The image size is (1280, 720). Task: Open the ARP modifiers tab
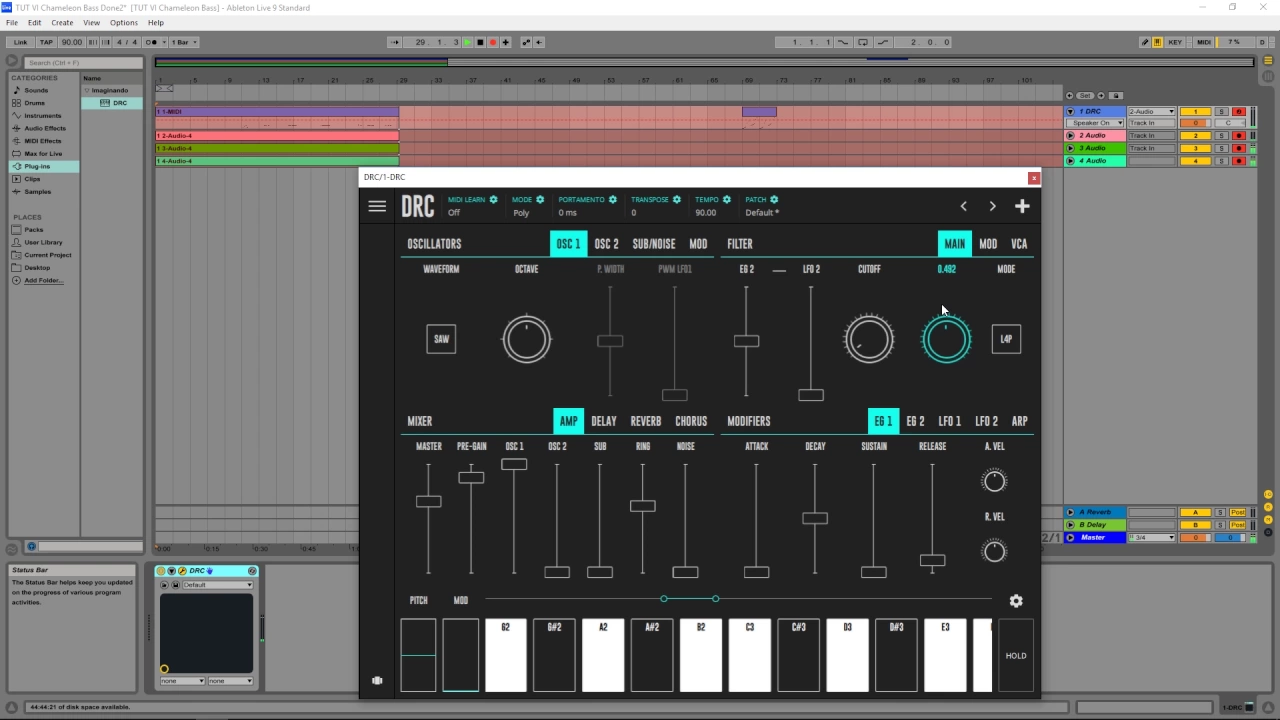point(1019,421)
